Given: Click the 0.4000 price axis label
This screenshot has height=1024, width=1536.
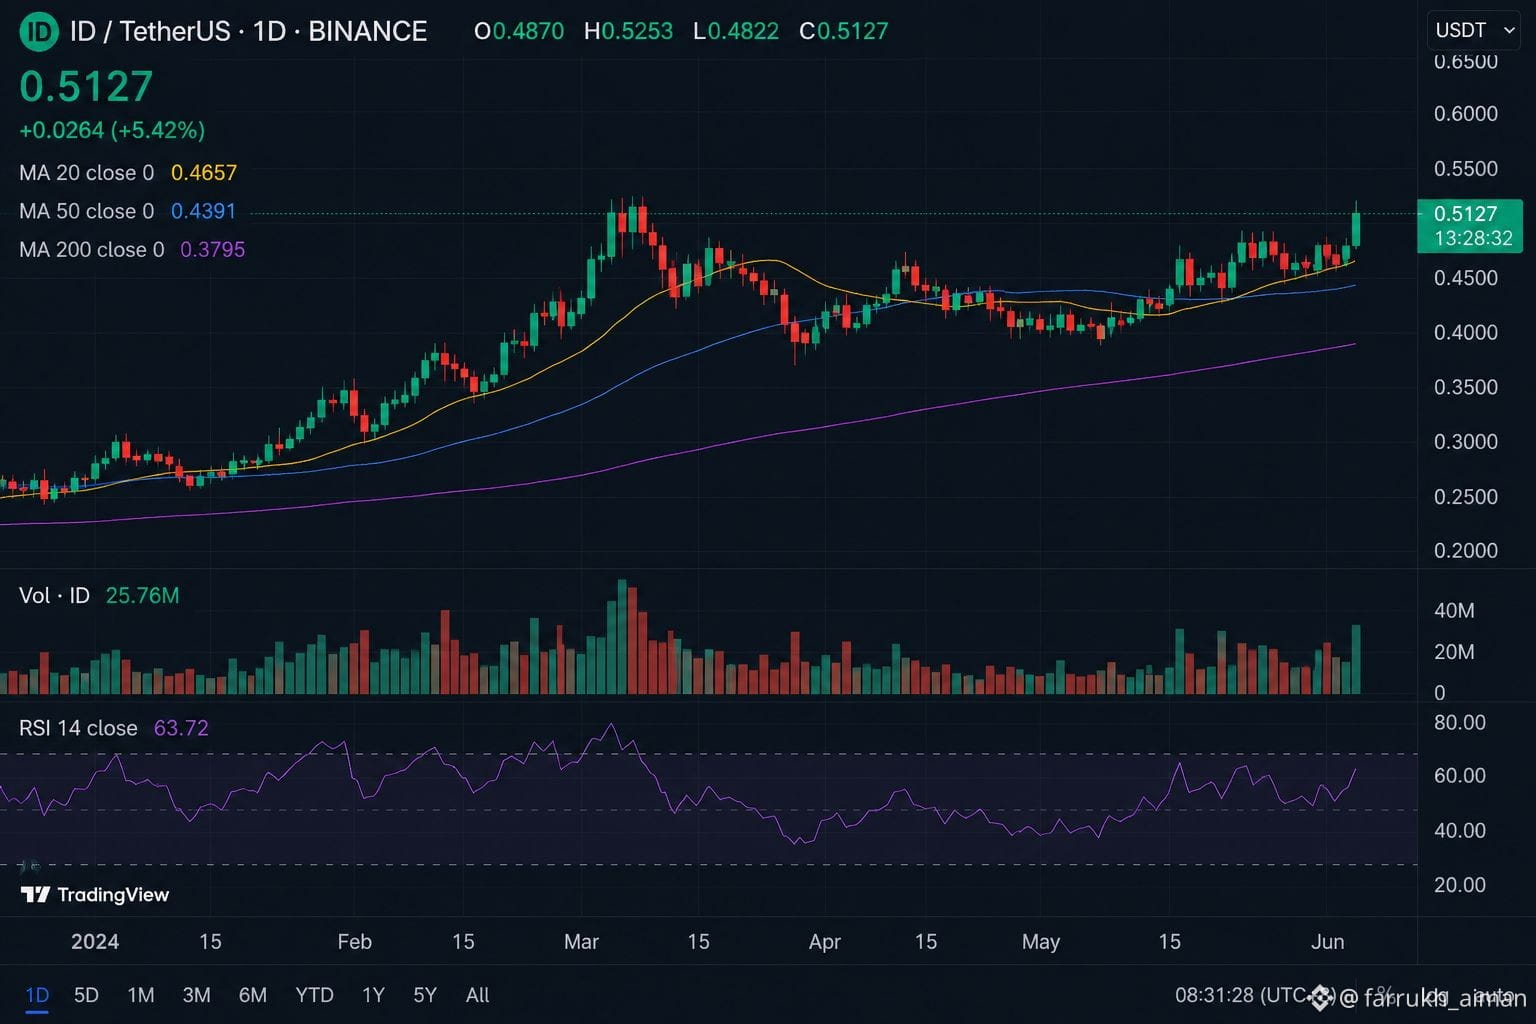Looking at the screenshot, I should coord(1466,332).
